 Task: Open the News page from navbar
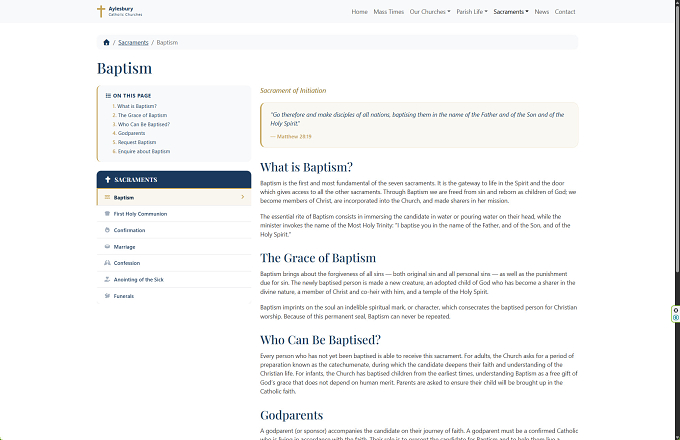pos(542,12)
